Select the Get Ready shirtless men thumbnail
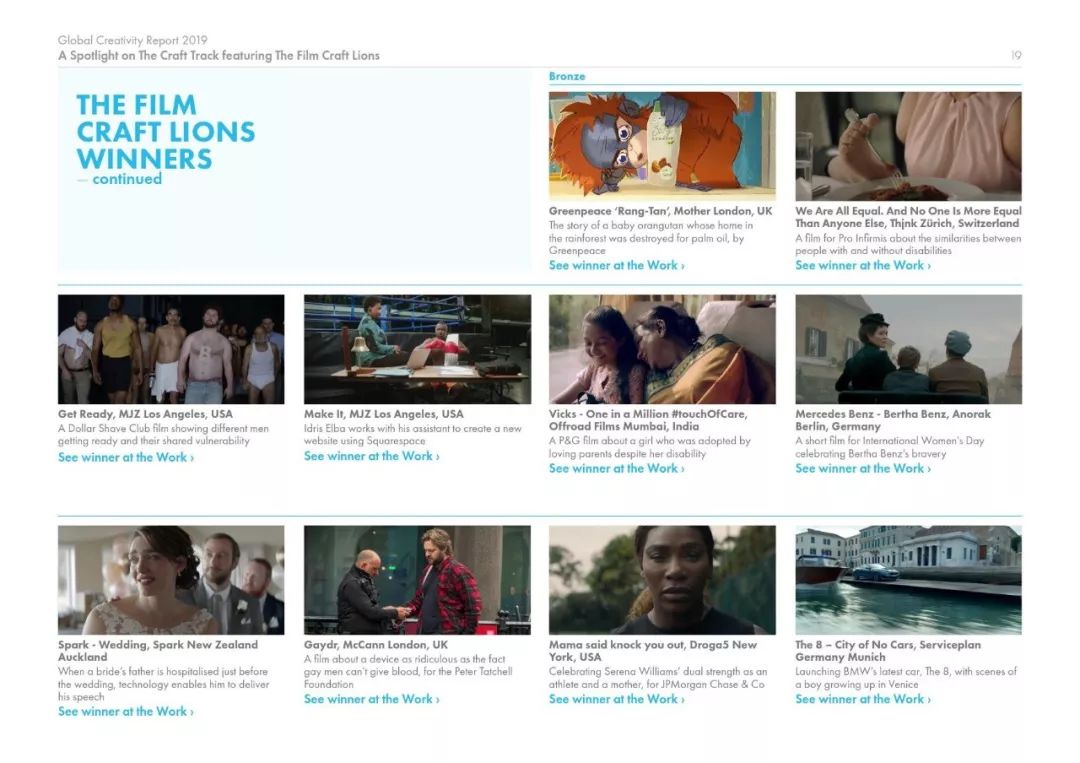 [x=171, y=349]
